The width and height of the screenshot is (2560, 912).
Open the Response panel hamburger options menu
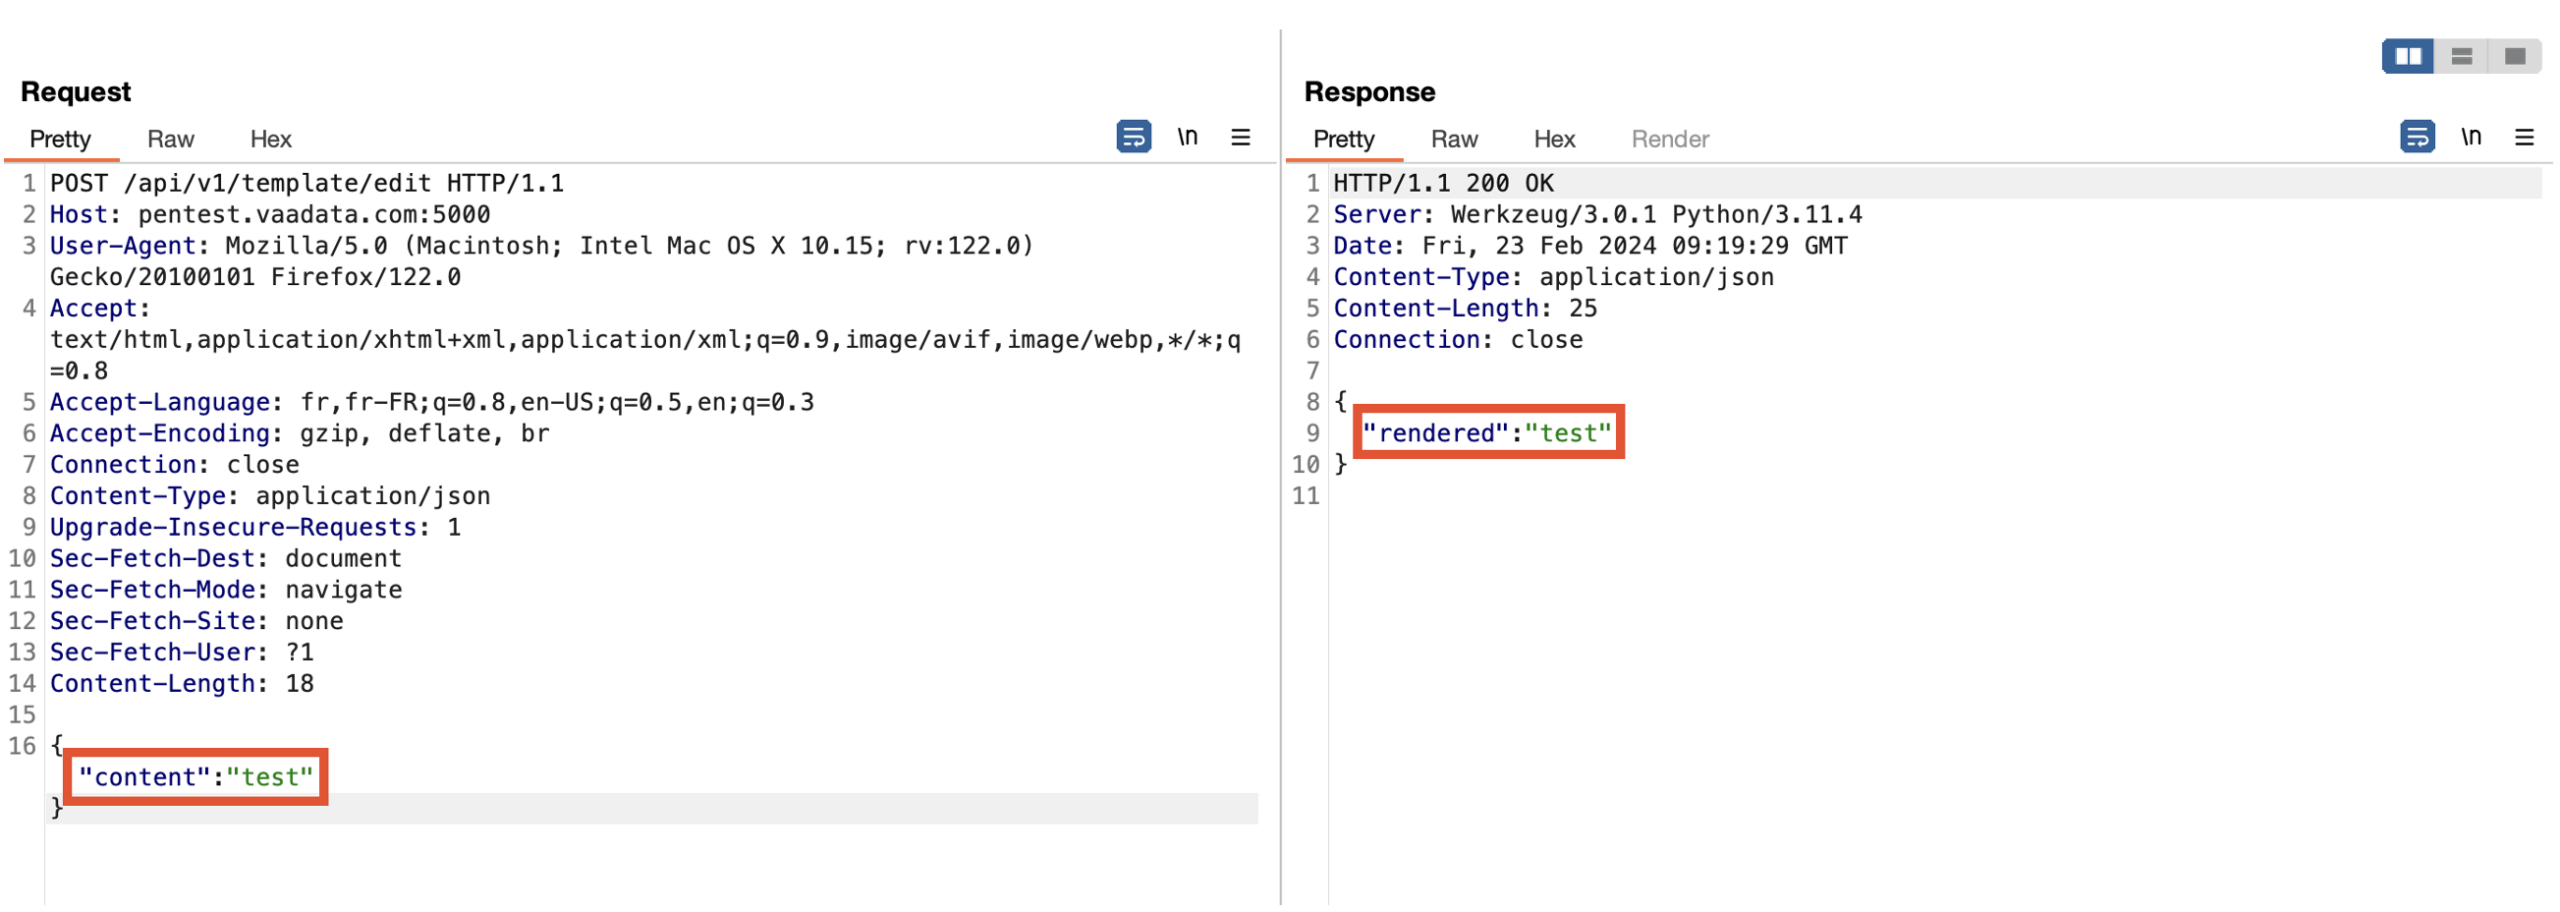pos(2523,137)
